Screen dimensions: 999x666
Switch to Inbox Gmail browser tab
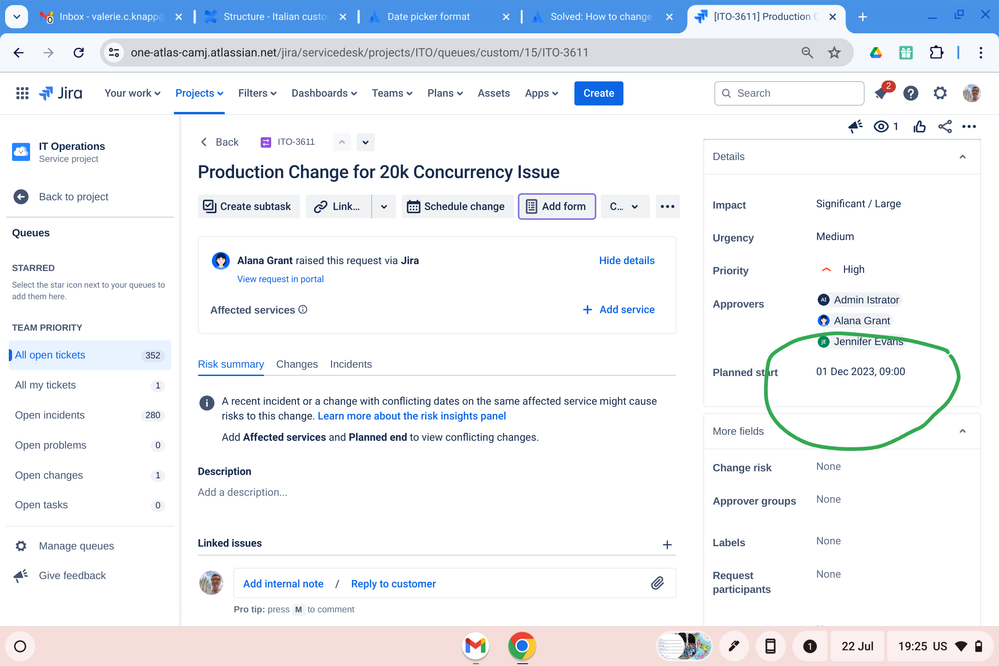click(111, 17)
